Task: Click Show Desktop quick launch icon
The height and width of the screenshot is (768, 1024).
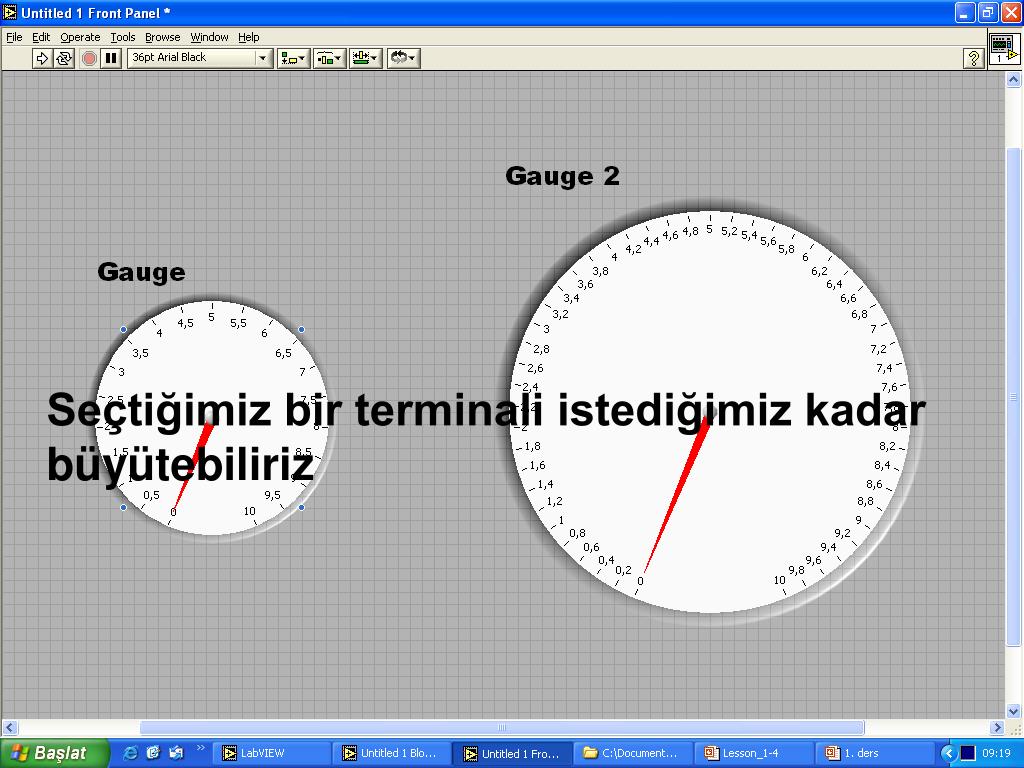Action: point(176,753)
